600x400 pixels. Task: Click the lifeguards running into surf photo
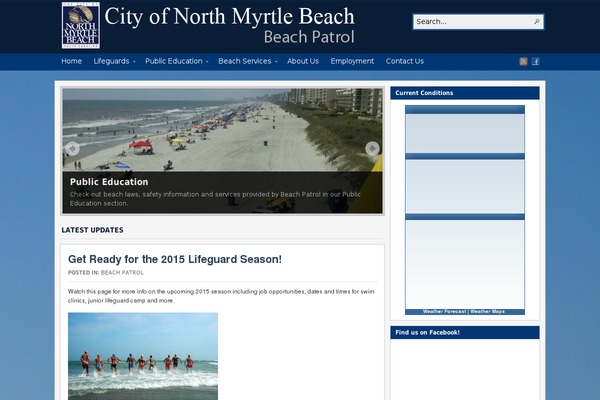(x=143, y=356)
